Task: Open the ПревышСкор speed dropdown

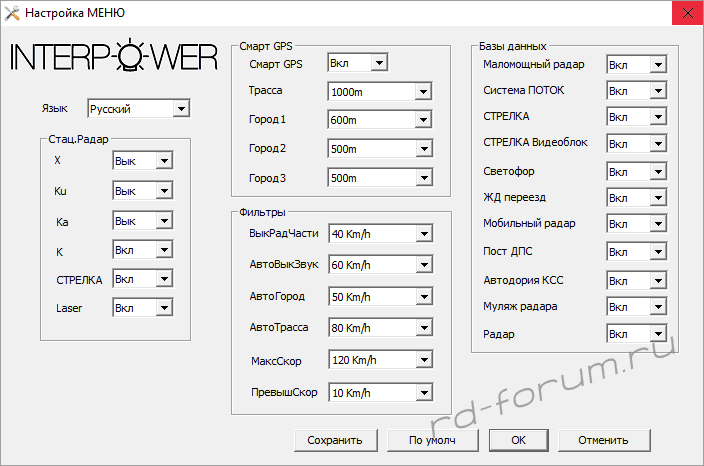Action: 381,393
